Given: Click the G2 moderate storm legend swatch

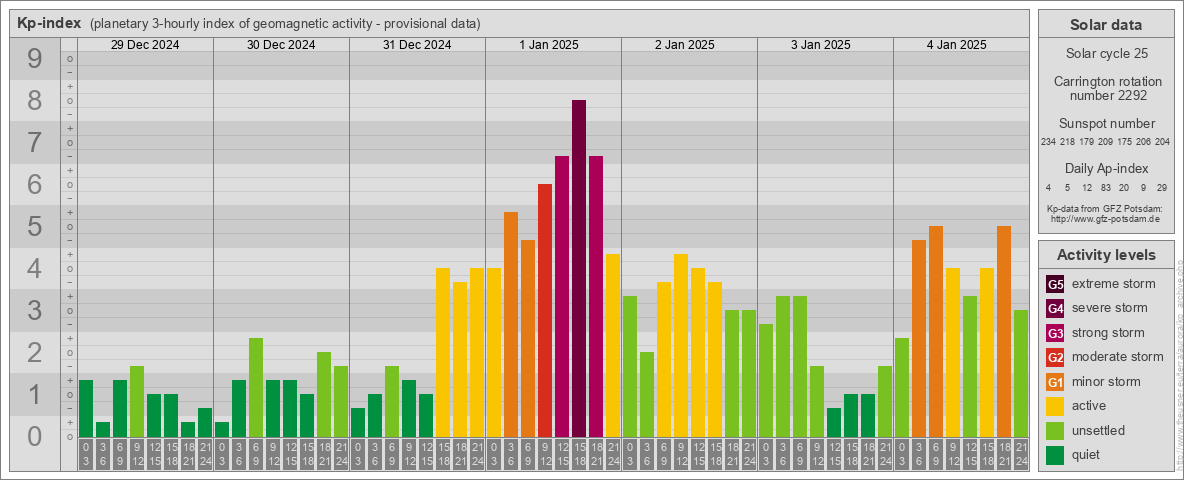Looking at the screenshot, I should coord(1055,357).
